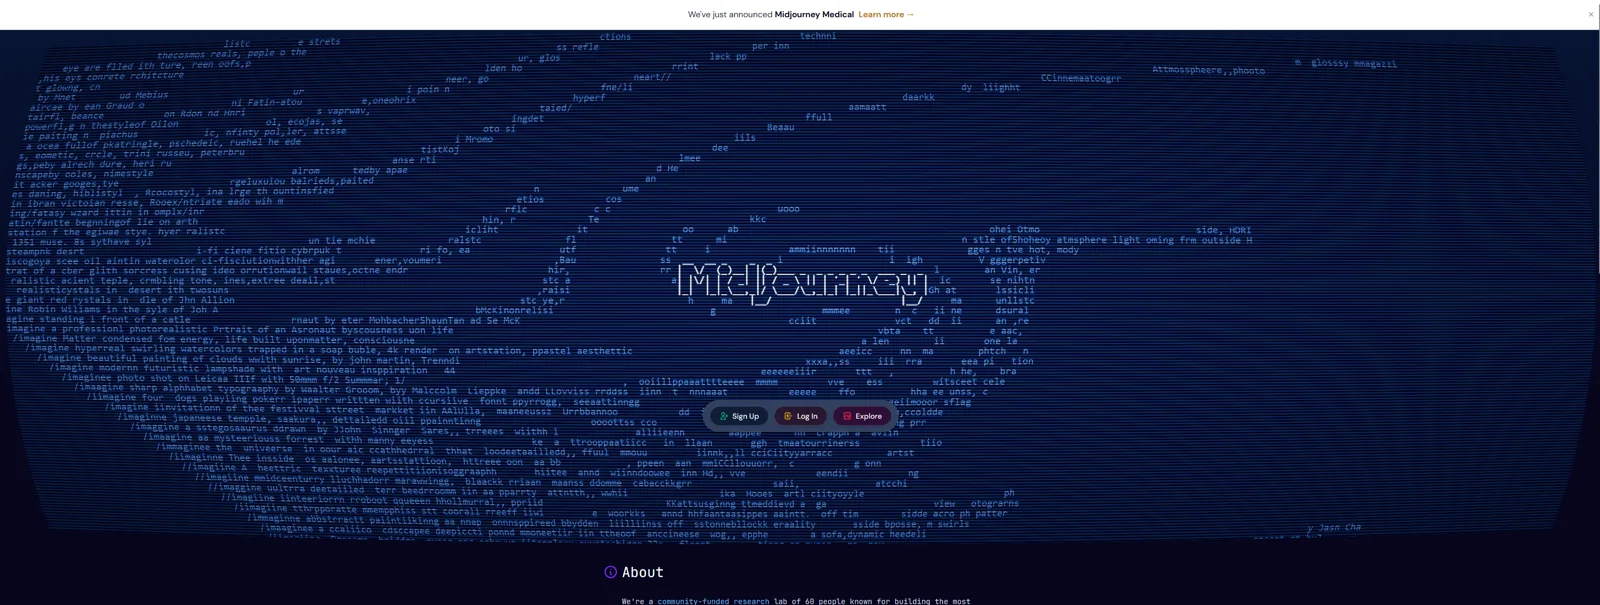This screenshot has width=1600, height=605.
Task: Open the community-funded research link
Action: tap(713, 601)
